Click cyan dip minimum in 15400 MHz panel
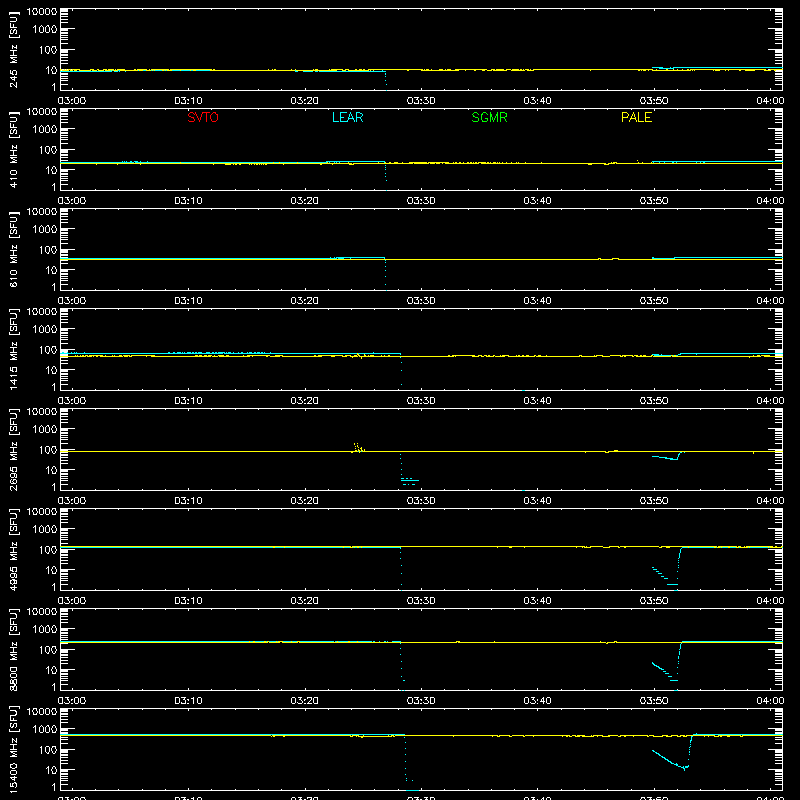Image resolution: width=800 pixels, height=800 pixels. 684,768
